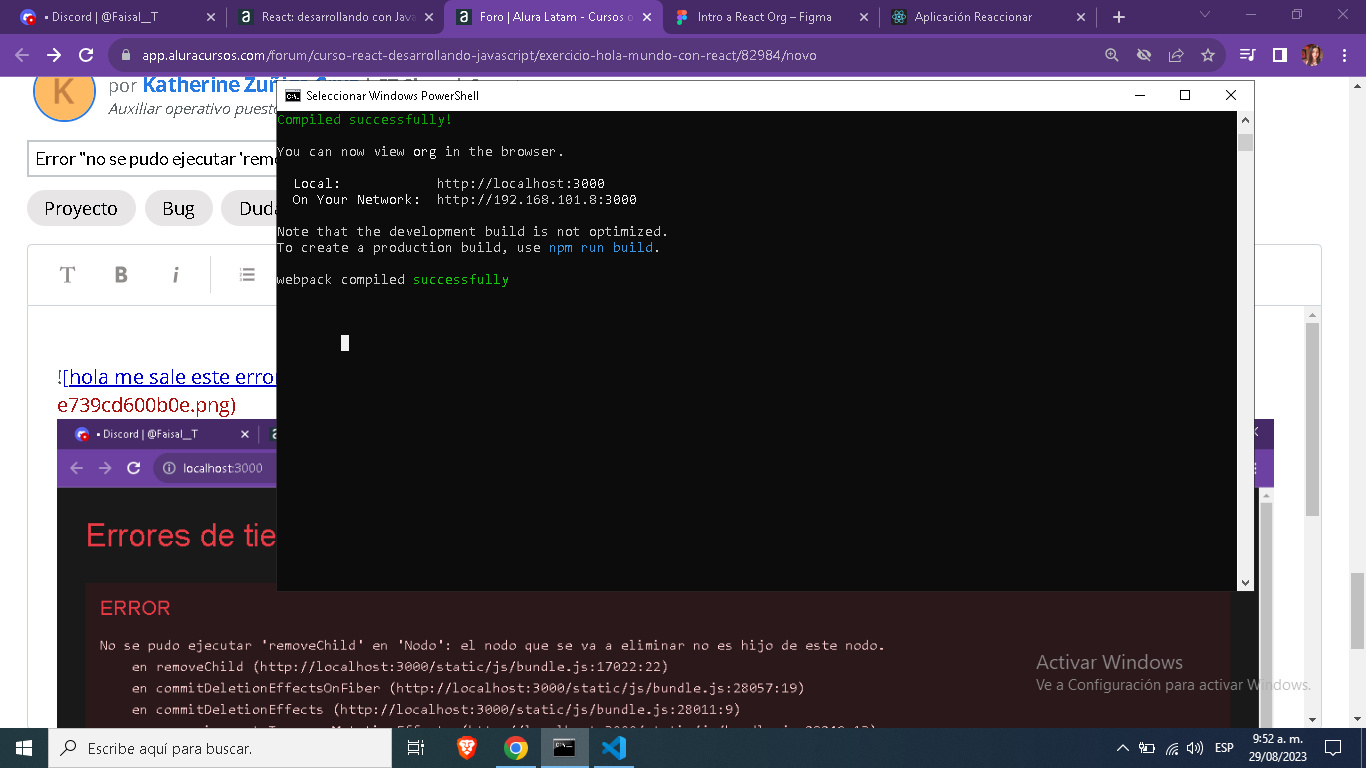Click the PowerShell window title bar icon
Viewport: 1366px width, 768px height.
point(292,96)
